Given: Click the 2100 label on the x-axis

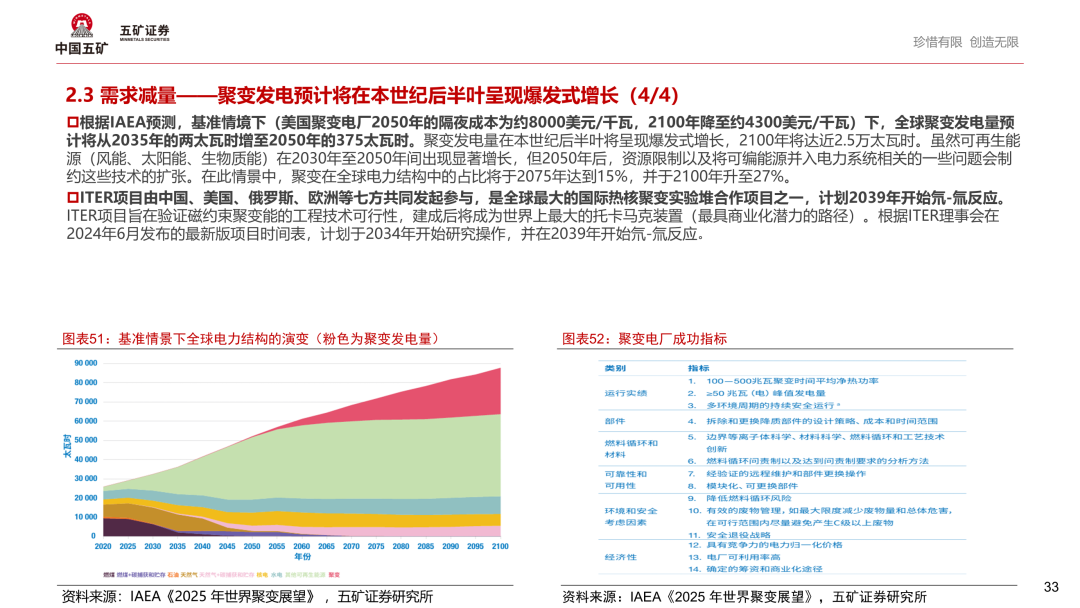Looking at the screenshot, I should coord(500,546).
